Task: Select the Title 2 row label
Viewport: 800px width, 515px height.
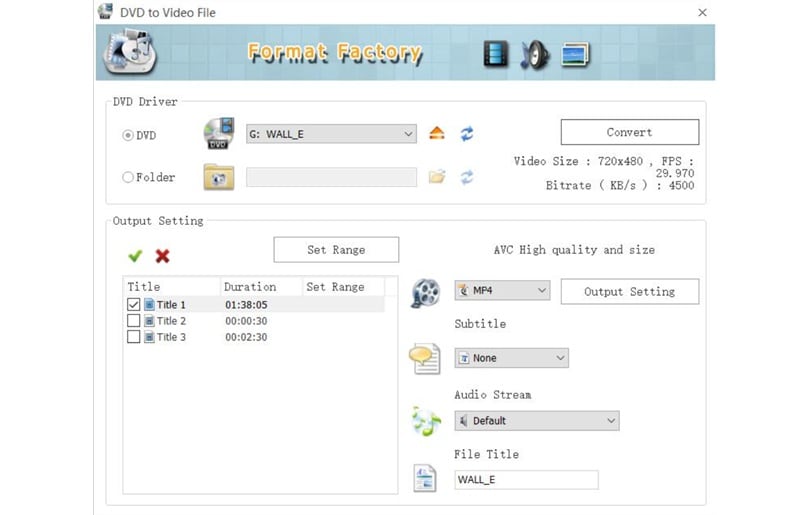Action: click(171, 321)
